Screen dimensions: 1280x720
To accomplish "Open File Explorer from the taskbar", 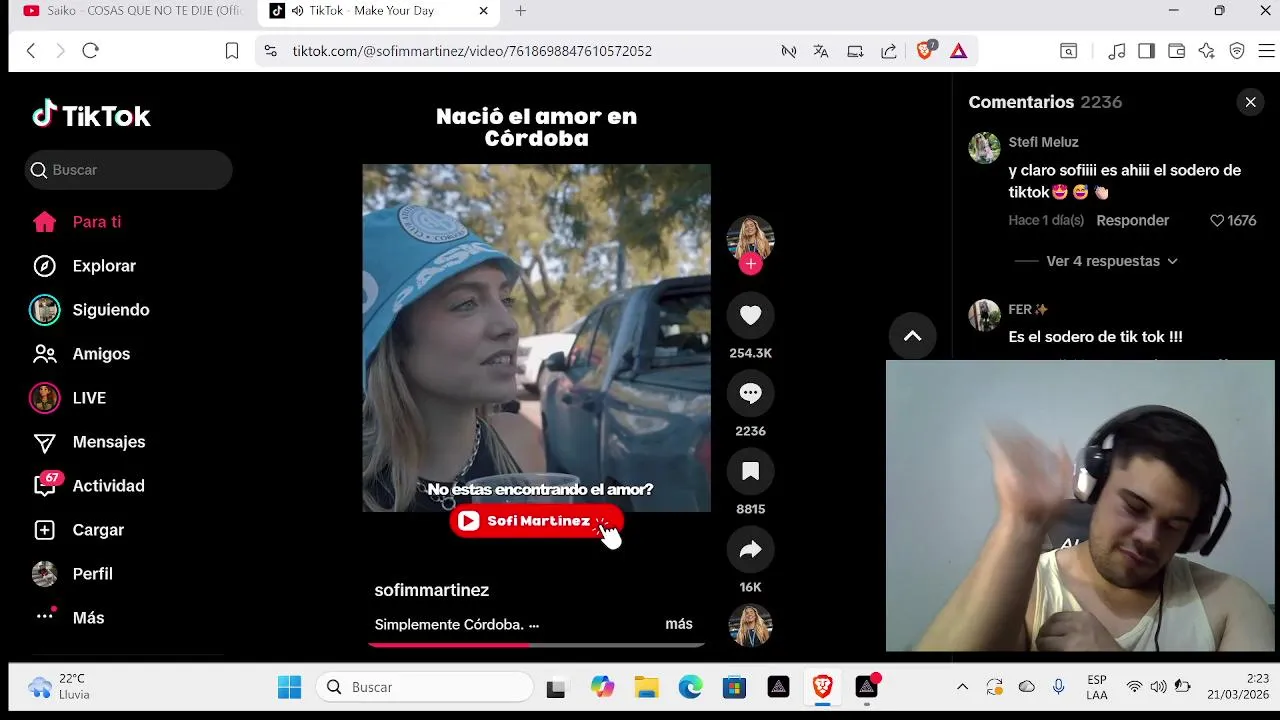I will pyautogui.click(x=647, y=687).
